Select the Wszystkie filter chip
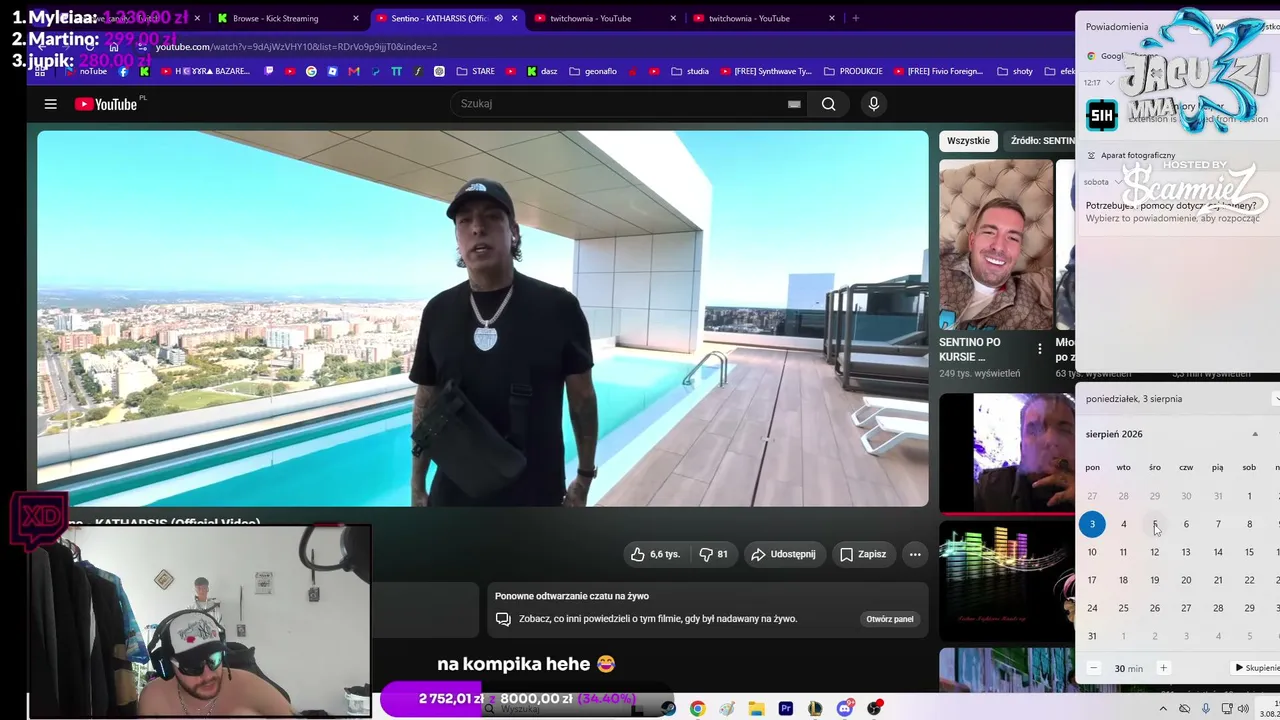 [x=968, y=141]
